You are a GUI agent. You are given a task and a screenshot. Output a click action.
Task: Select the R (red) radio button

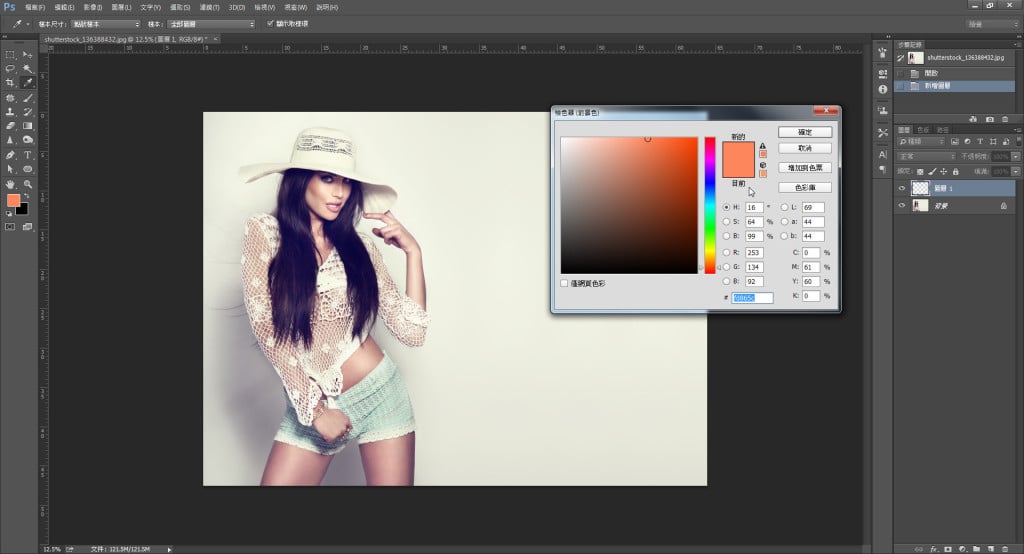pyautogui.click(x=727, y=254)
